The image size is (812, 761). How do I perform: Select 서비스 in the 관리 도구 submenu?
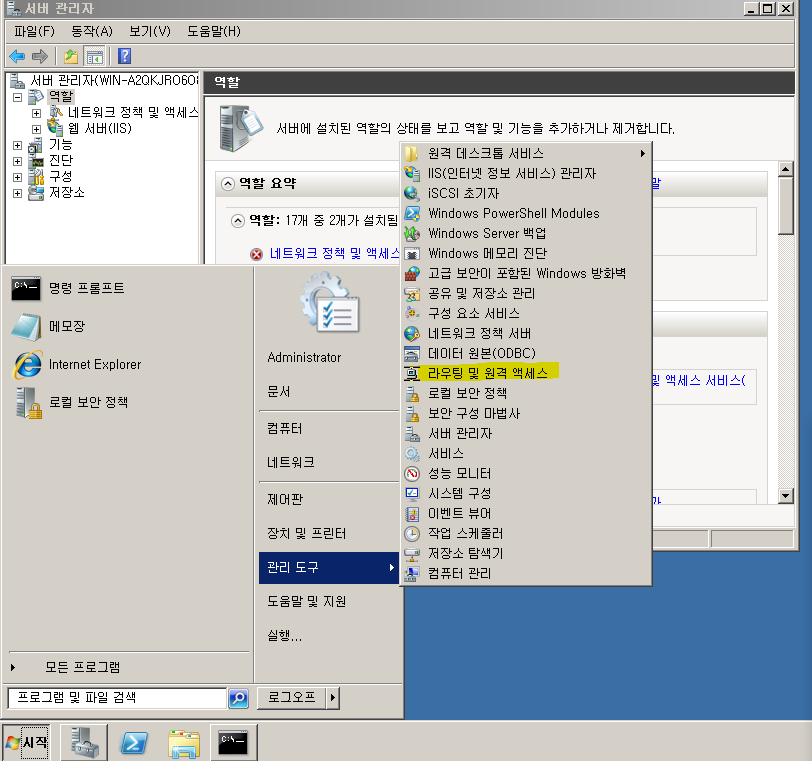click(526, 454)
